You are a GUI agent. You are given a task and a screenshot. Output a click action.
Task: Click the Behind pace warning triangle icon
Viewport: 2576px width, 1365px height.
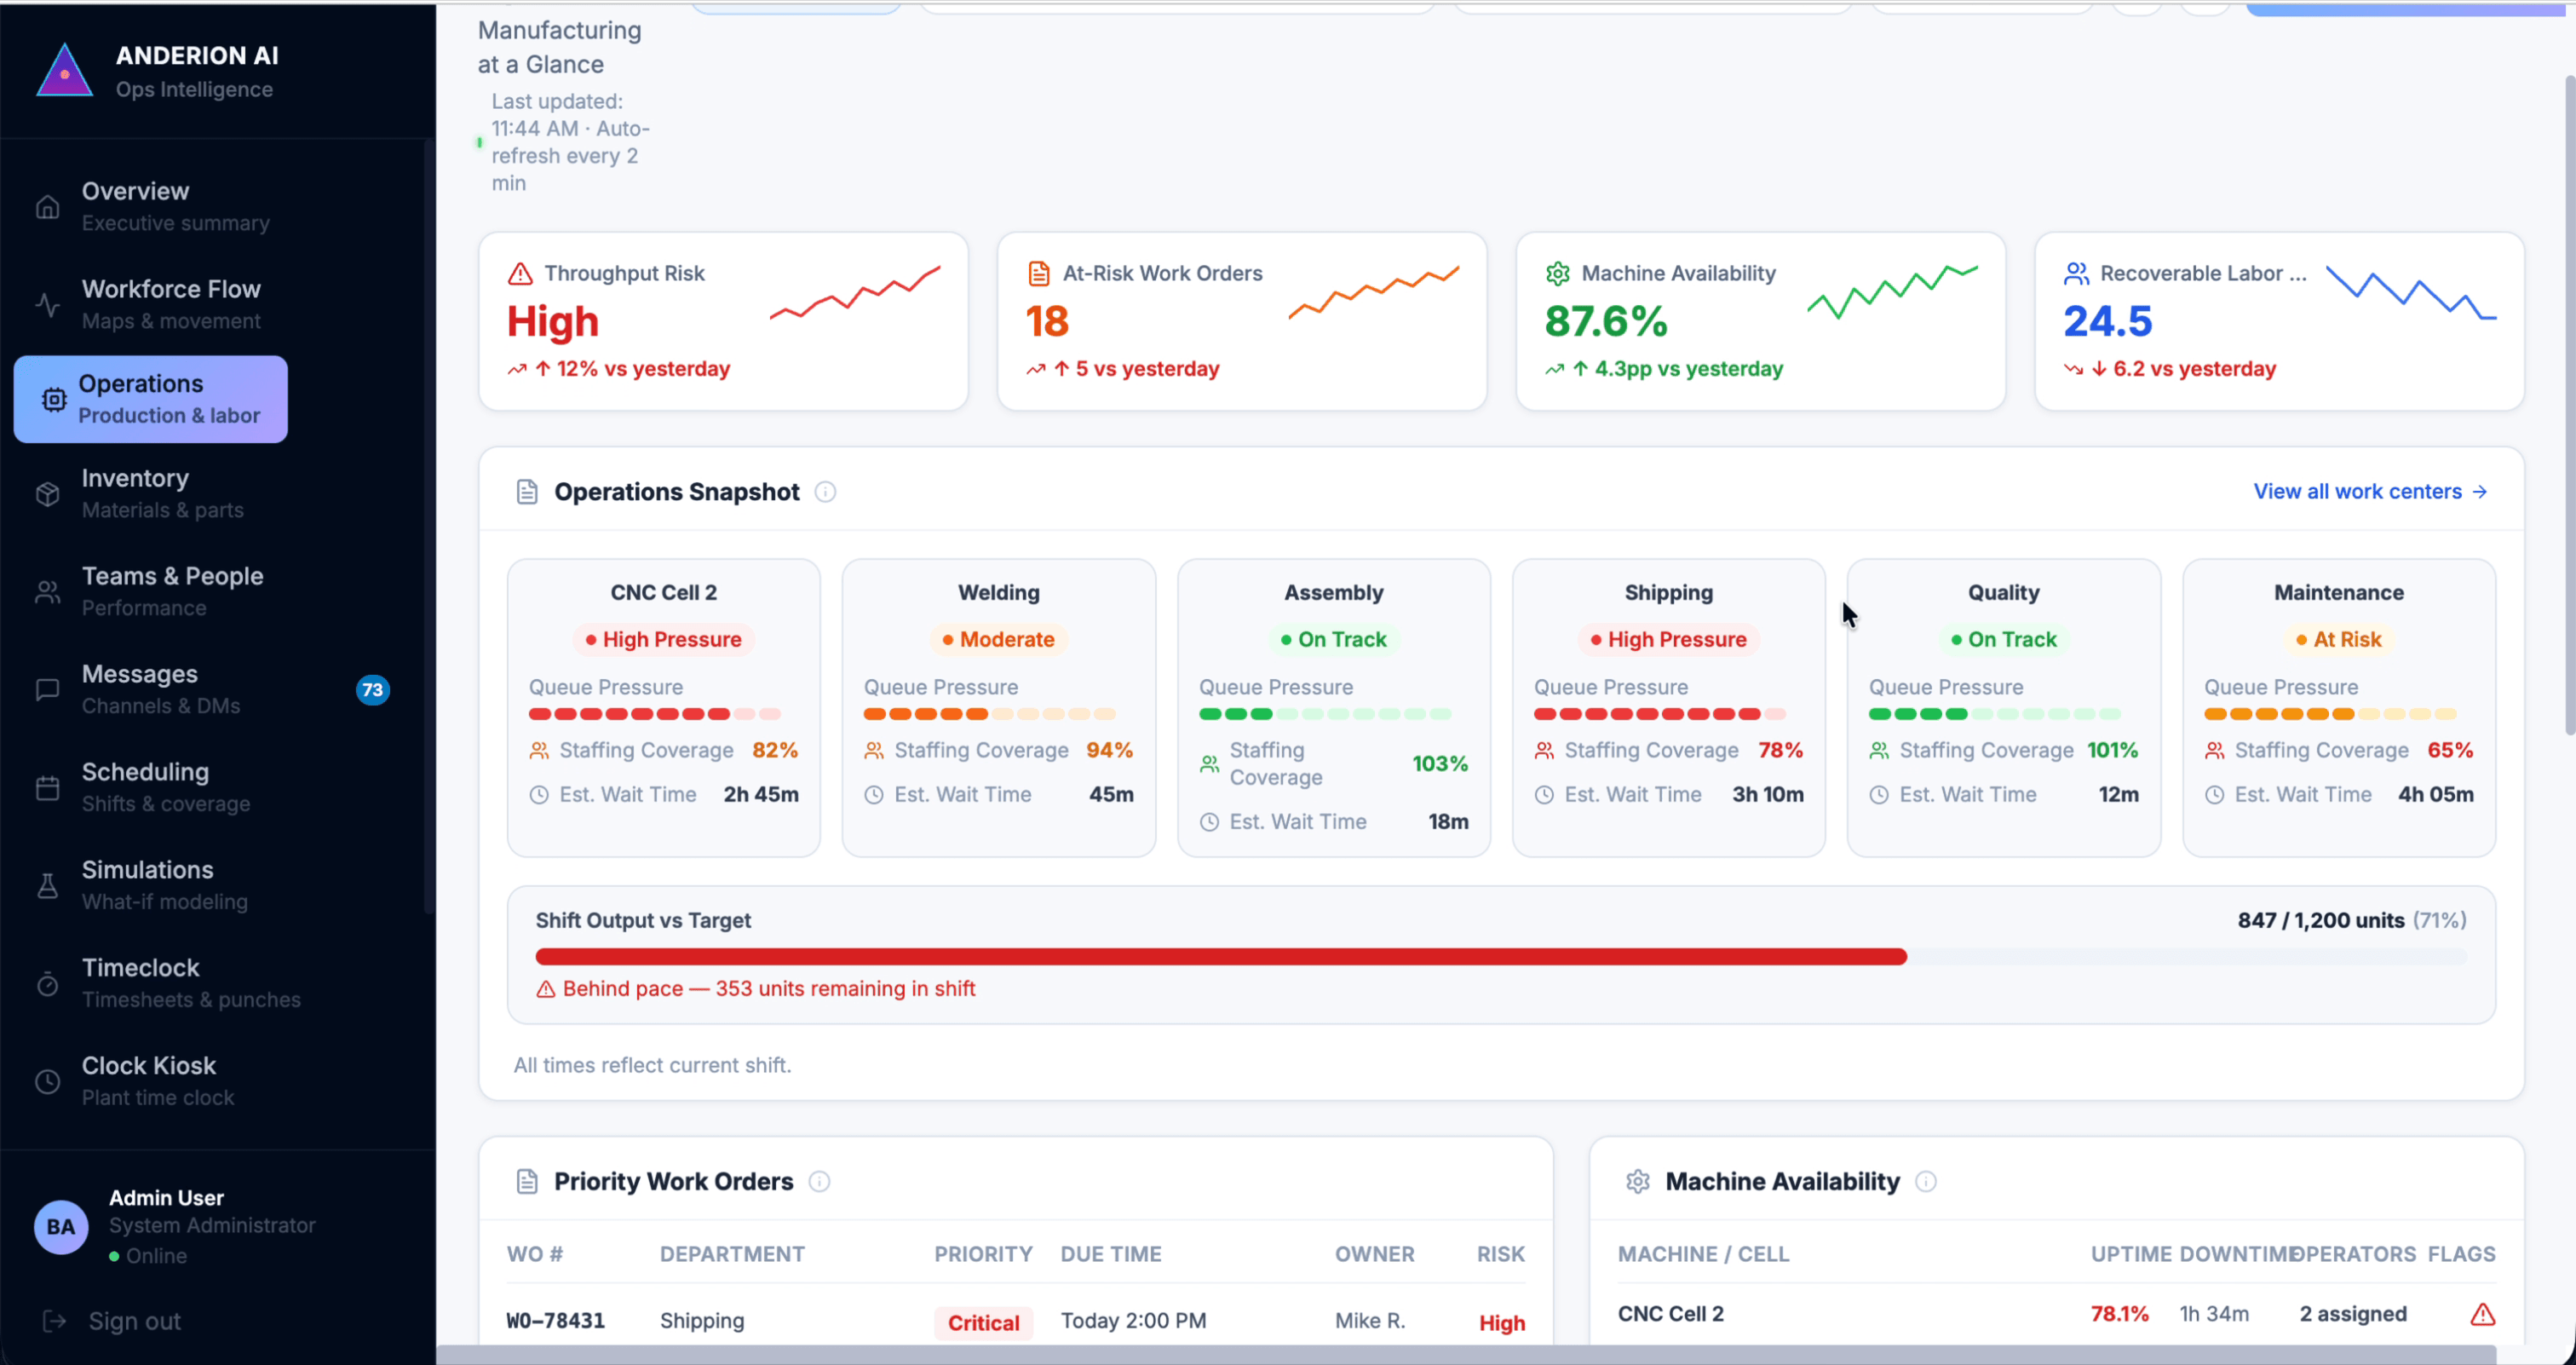546,990
